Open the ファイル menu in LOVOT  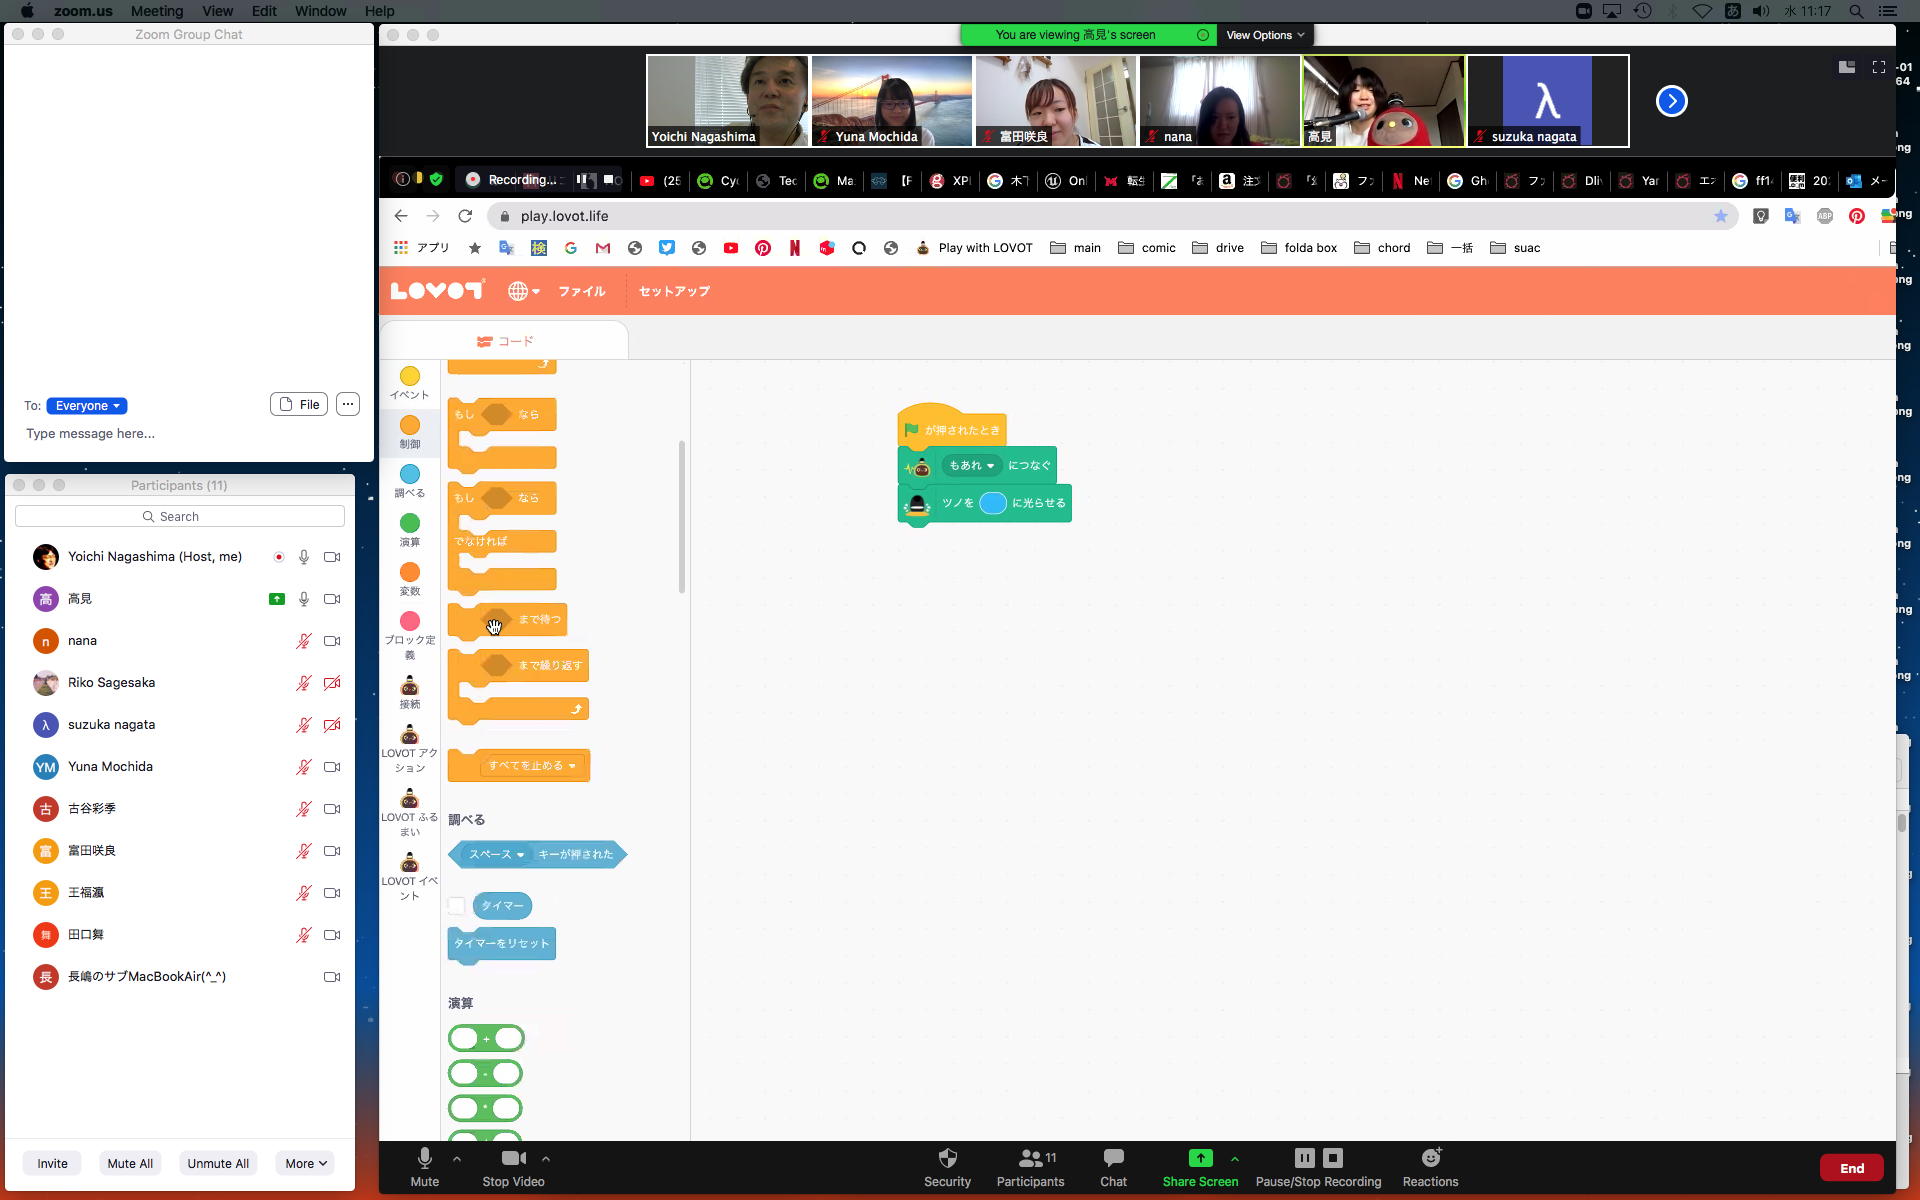coord(581,291)
